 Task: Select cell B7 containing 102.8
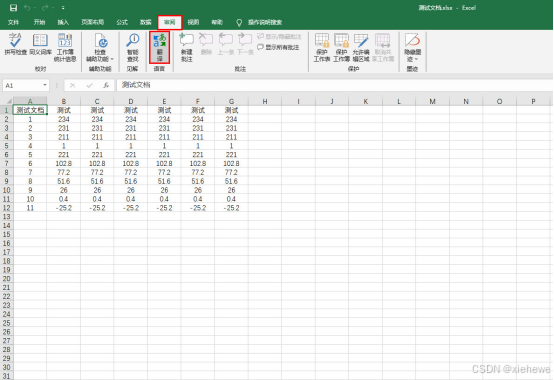click(64, 164)
